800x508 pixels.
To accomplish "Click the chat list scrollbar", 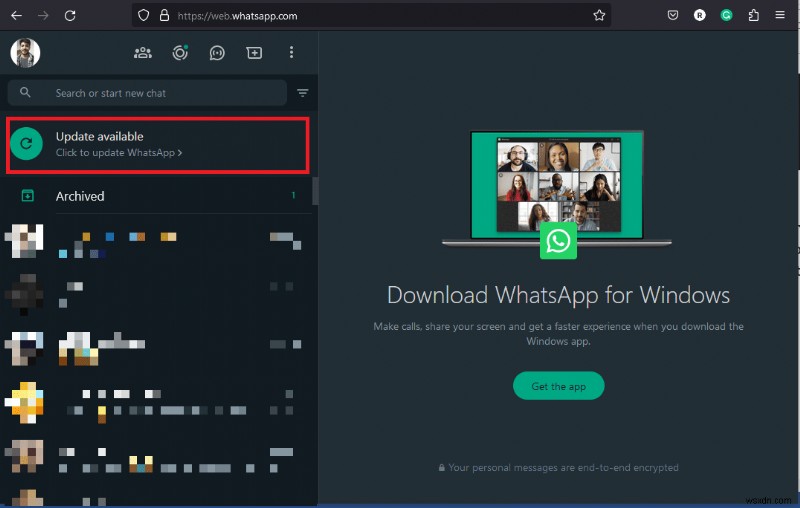I will (x=315, y=191).
